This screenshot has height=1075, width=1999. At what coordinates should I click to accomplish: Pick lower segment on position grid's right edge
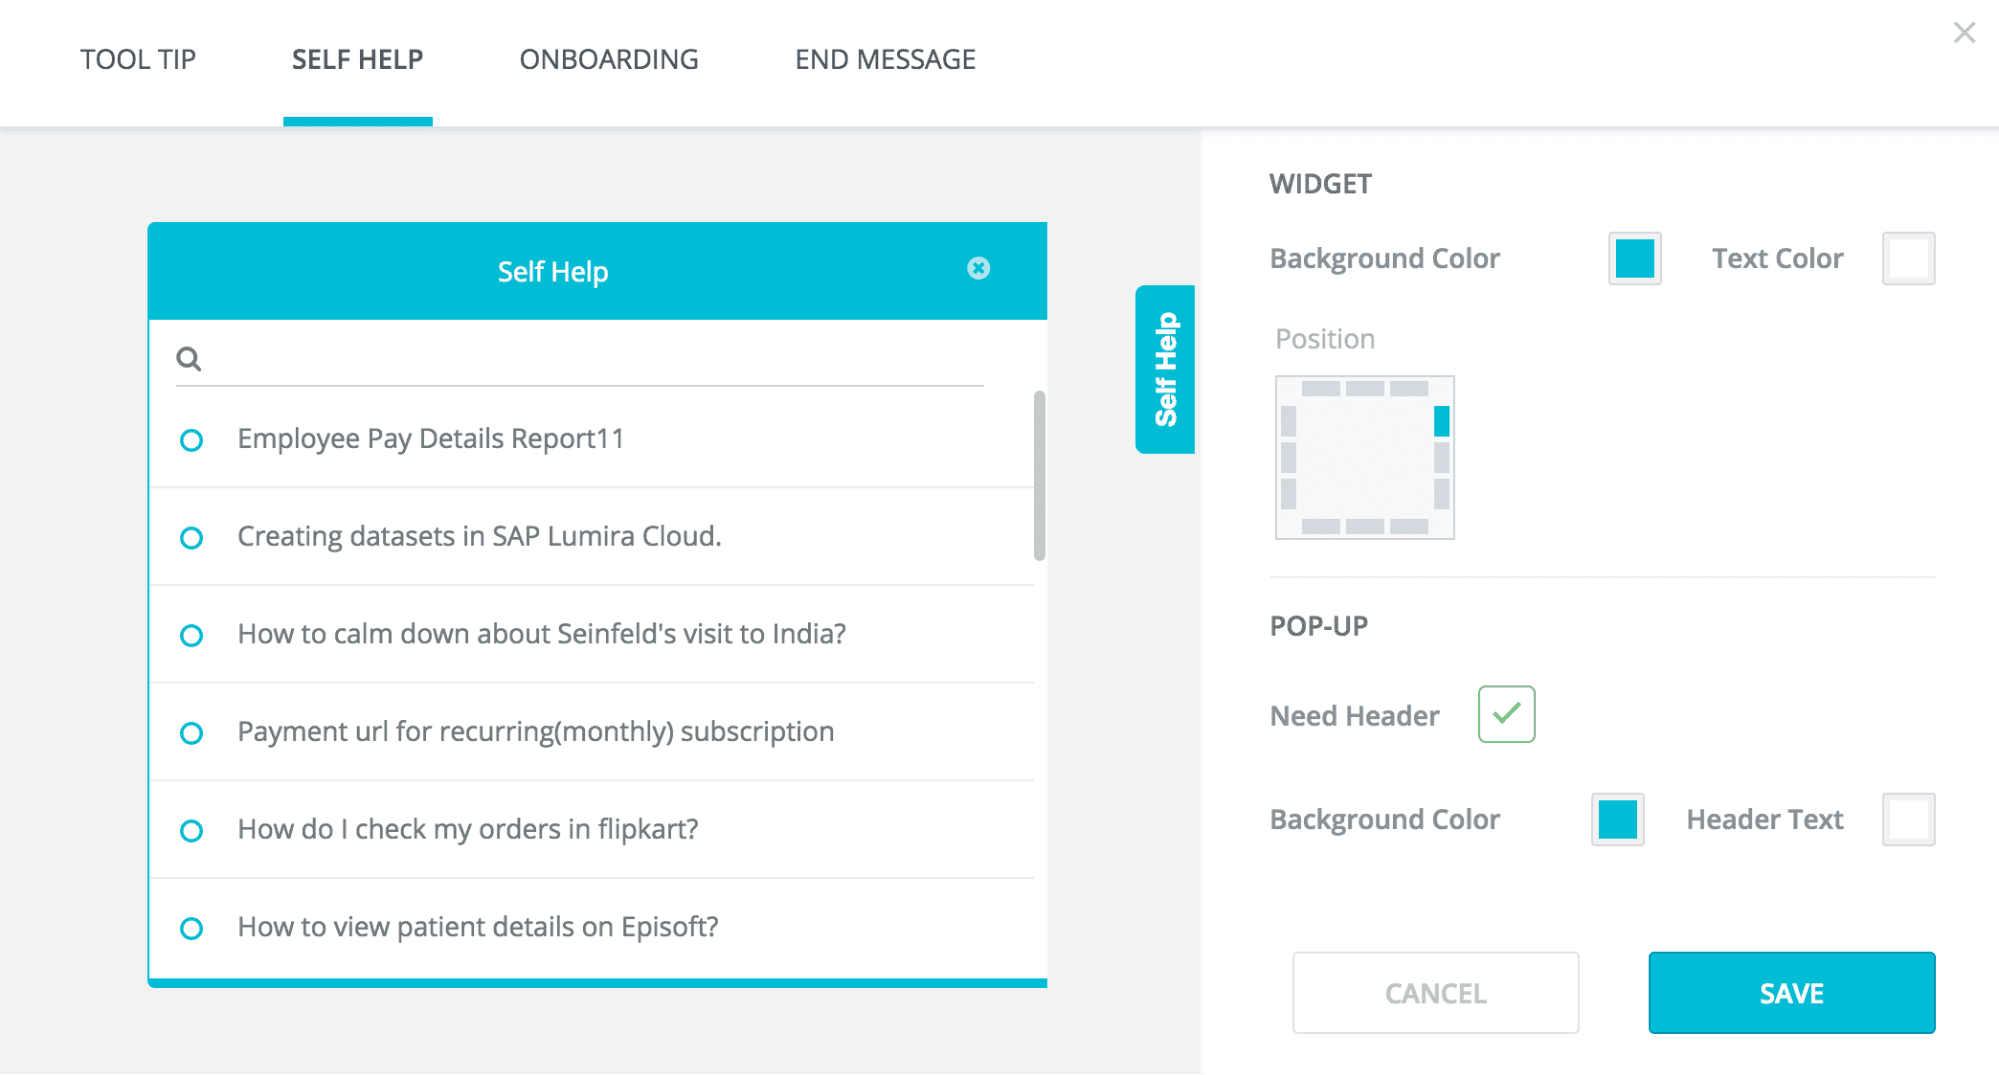coord(1441,494)
